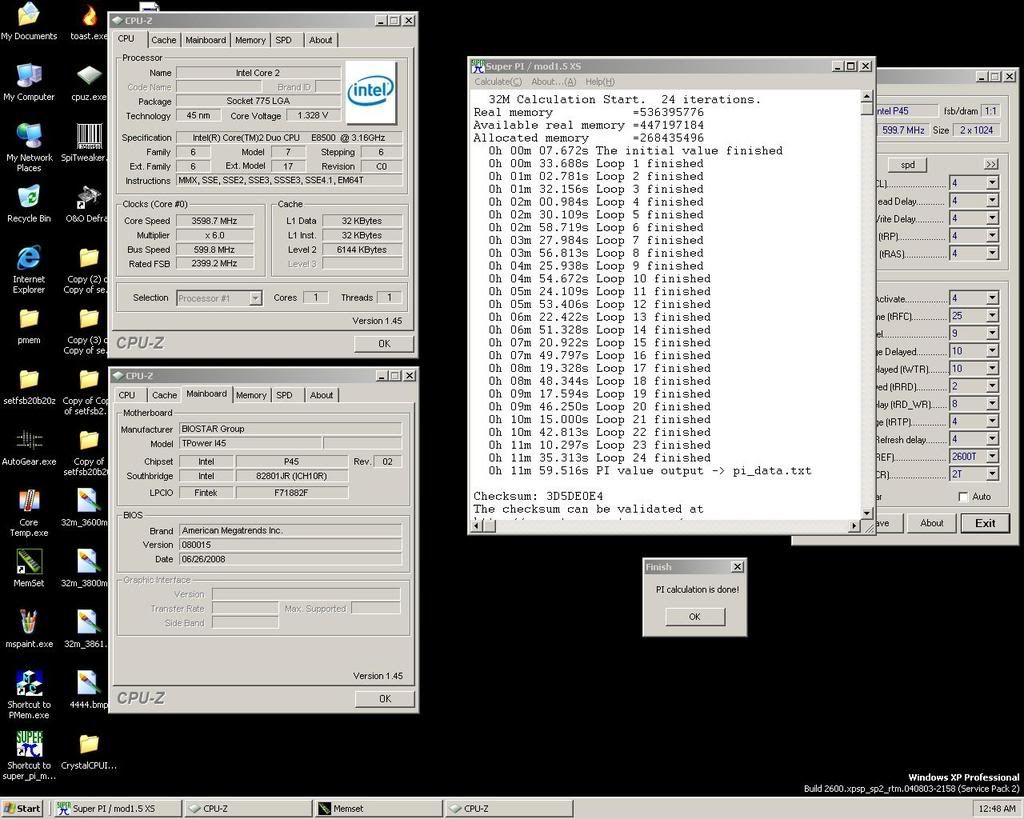1024x819 pixels.
Task: Open the tRP dropdown in MemSet
Action: [x=992, y=235]
